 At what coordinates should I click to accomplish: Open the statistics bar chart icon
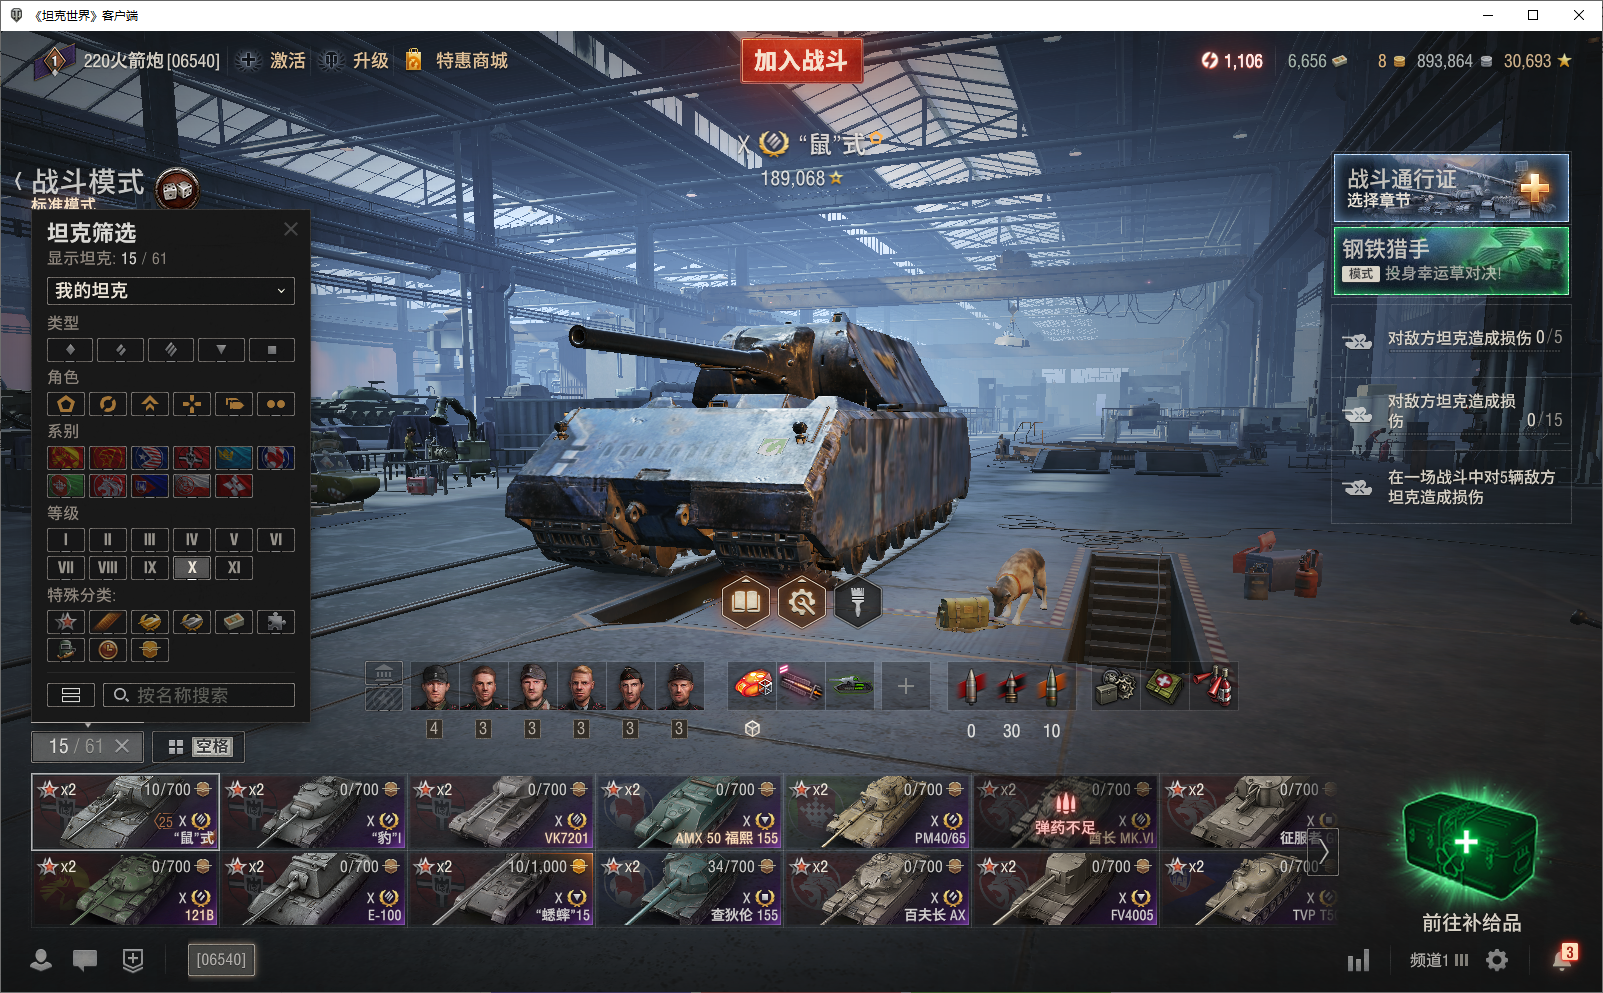tap(1358, 961)
